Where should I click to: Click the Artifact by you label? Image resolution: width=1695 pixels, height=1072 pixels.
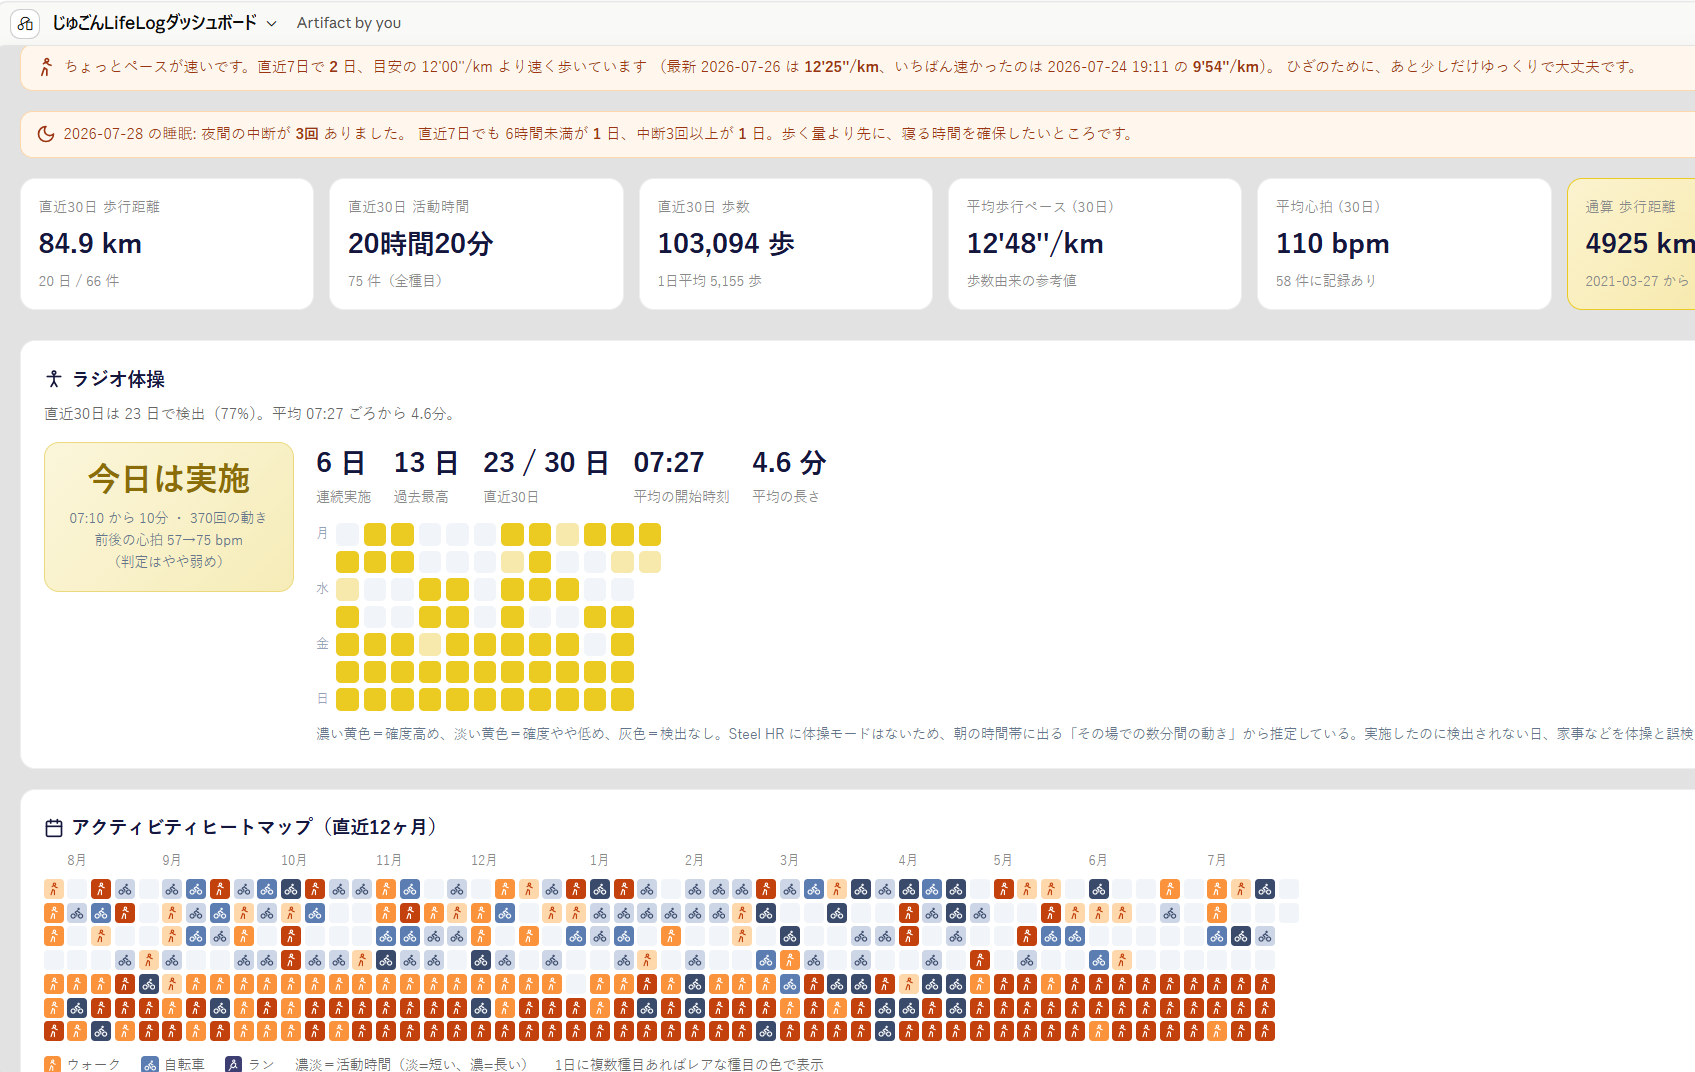click(x=349, y=23)
